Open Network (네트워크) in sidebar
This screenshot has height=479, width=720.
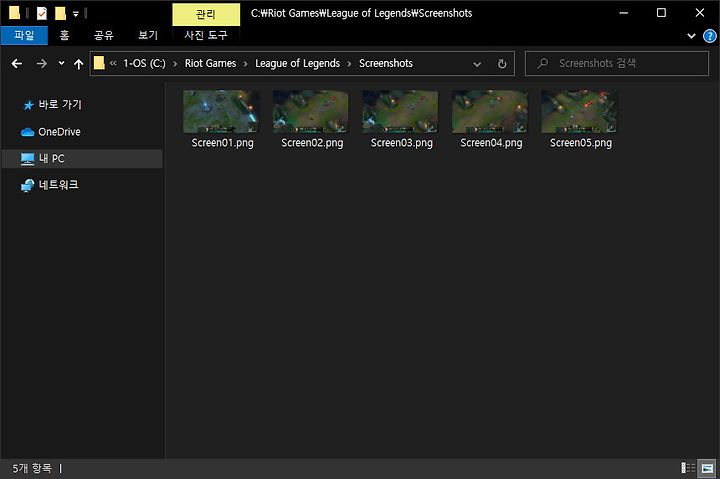[50, 185]
